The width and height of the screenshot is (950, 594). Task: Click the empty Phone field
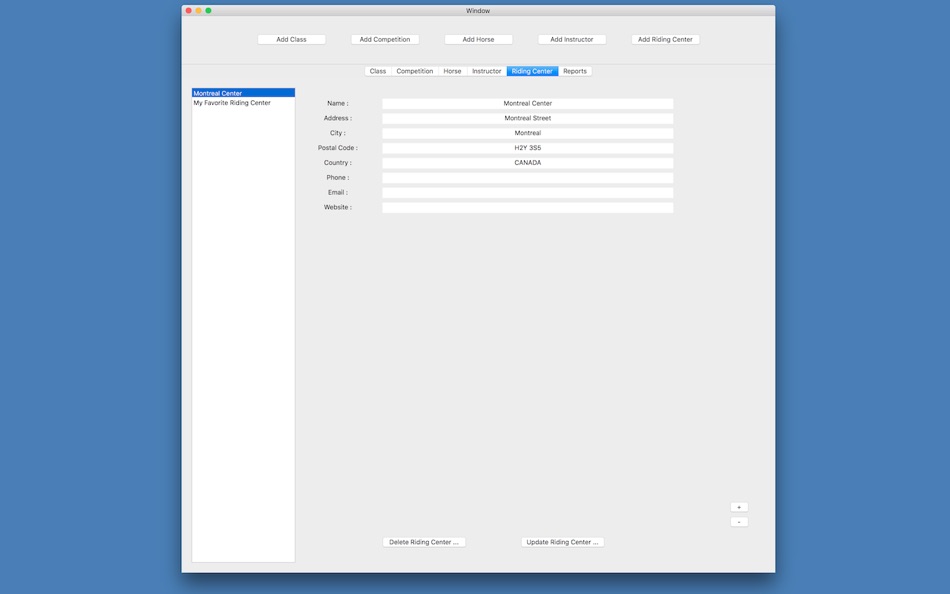(x=527, y=178)
